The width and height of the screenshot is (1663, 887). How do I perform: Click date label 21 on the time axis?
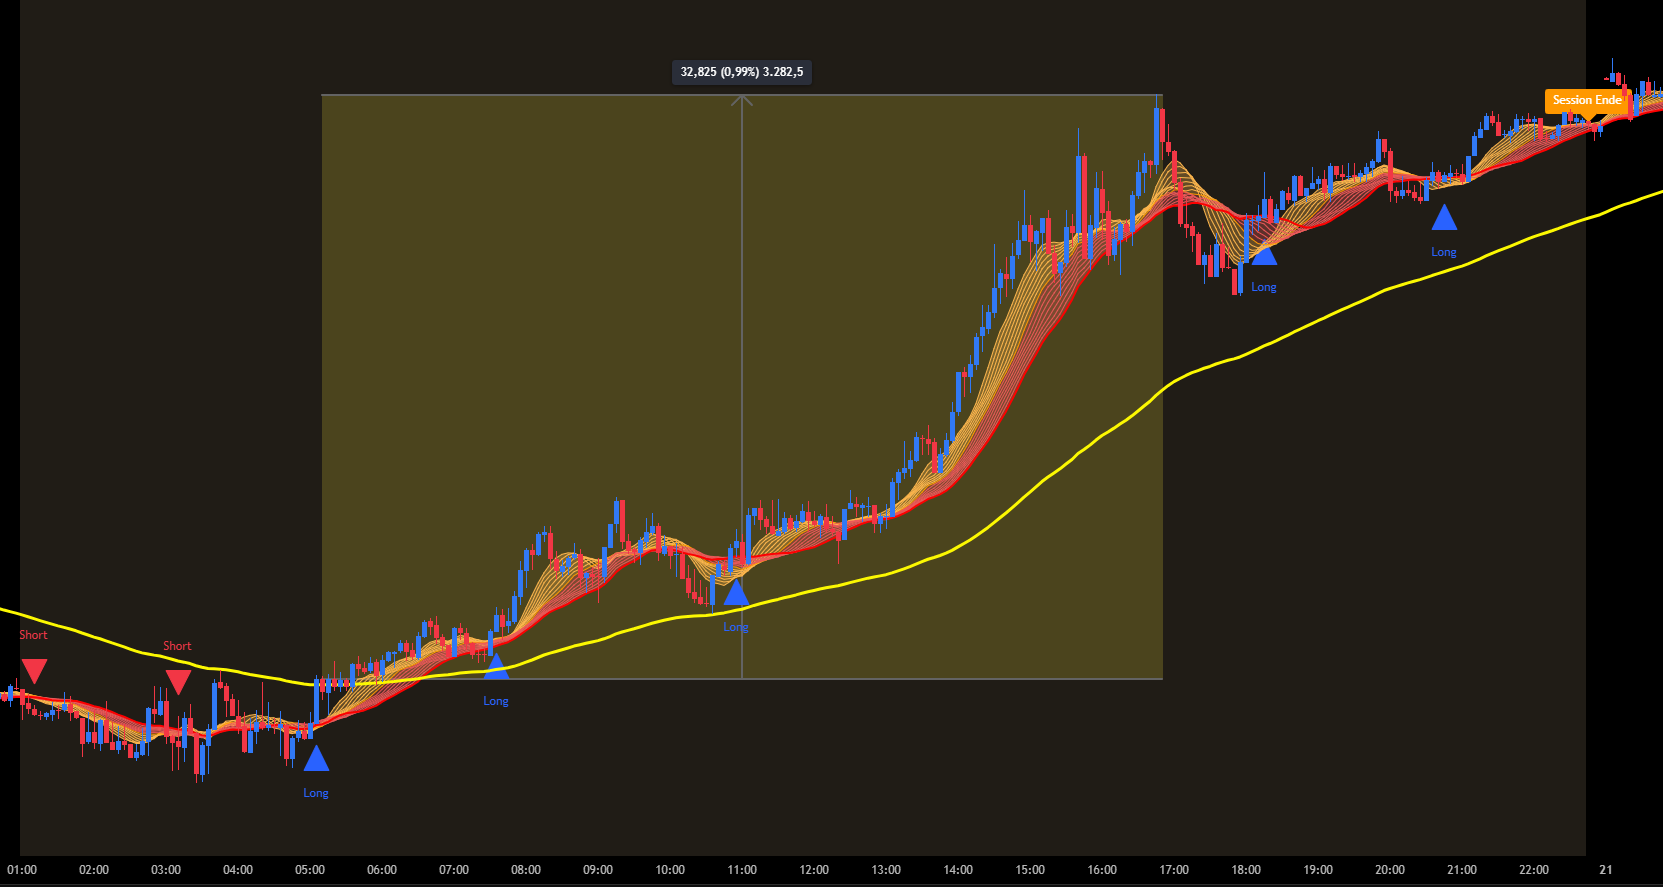[x=1606, y=870]
